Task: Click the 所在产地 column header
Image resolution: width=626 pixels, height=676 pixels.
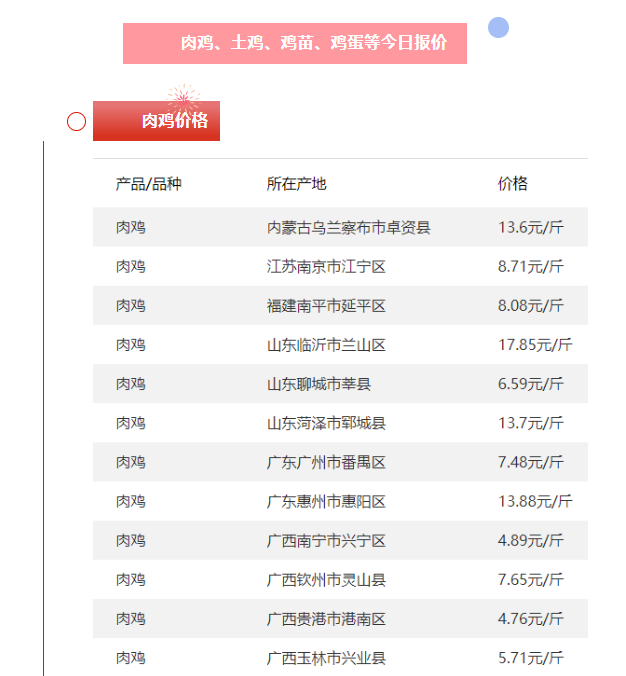Action: (x=296, y=184)
